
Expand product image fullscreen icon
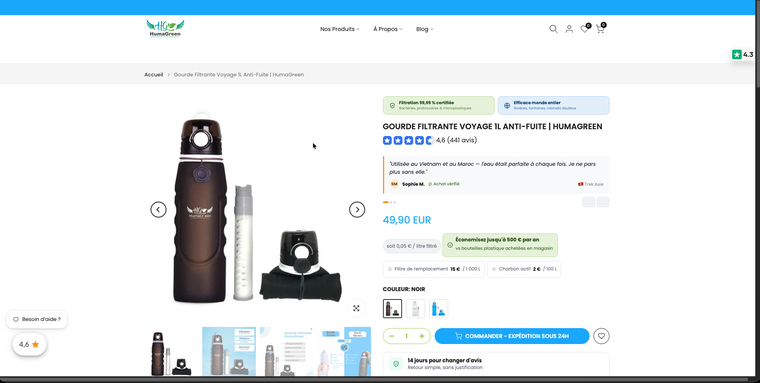(356, 308)
